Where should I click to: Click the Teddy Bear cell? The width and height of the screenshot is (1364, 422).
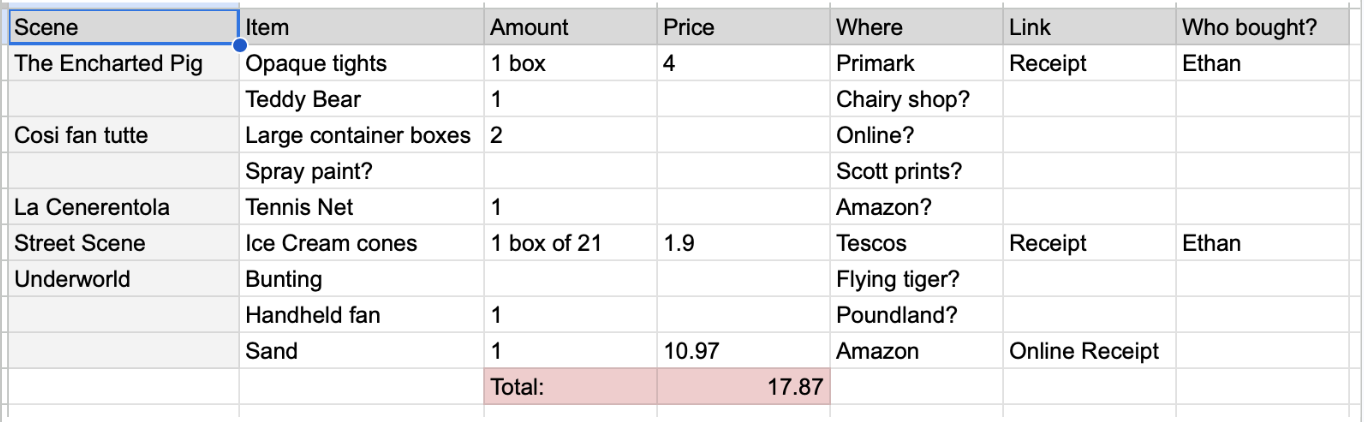coord(361,99)
